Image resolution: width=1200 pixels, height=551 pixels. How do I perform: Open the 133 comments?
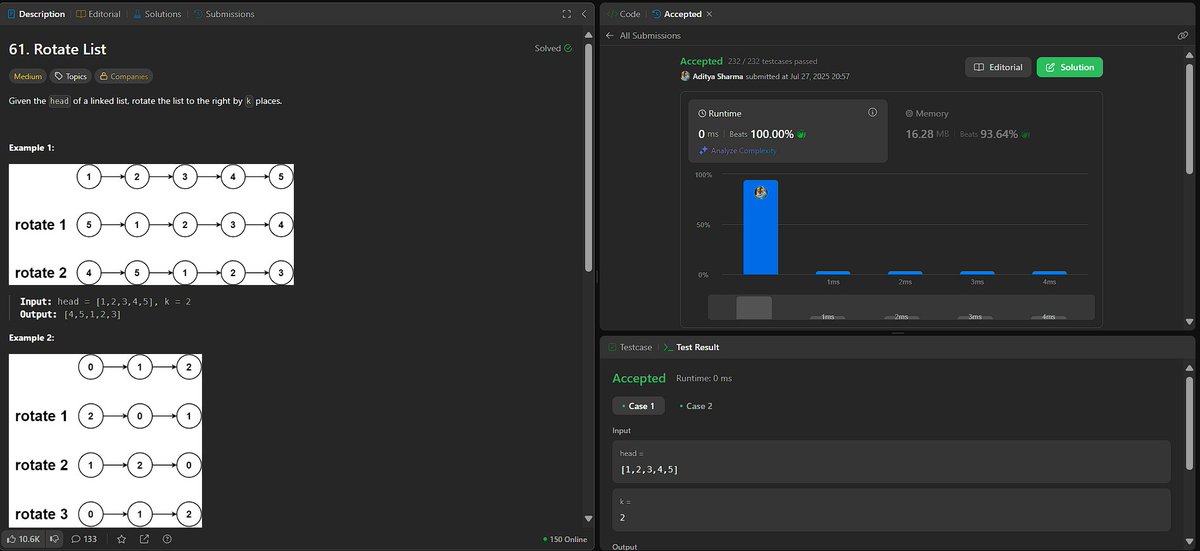click(83, 539)
